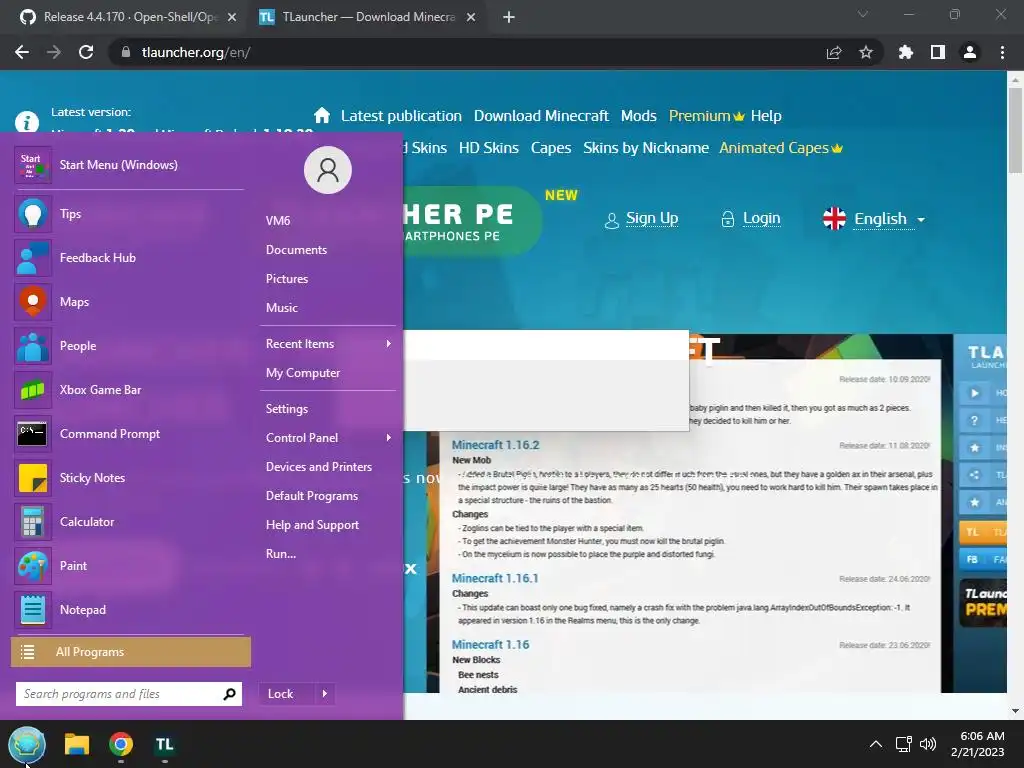Bookmark this page with the star icon

[x=866, y=52]
